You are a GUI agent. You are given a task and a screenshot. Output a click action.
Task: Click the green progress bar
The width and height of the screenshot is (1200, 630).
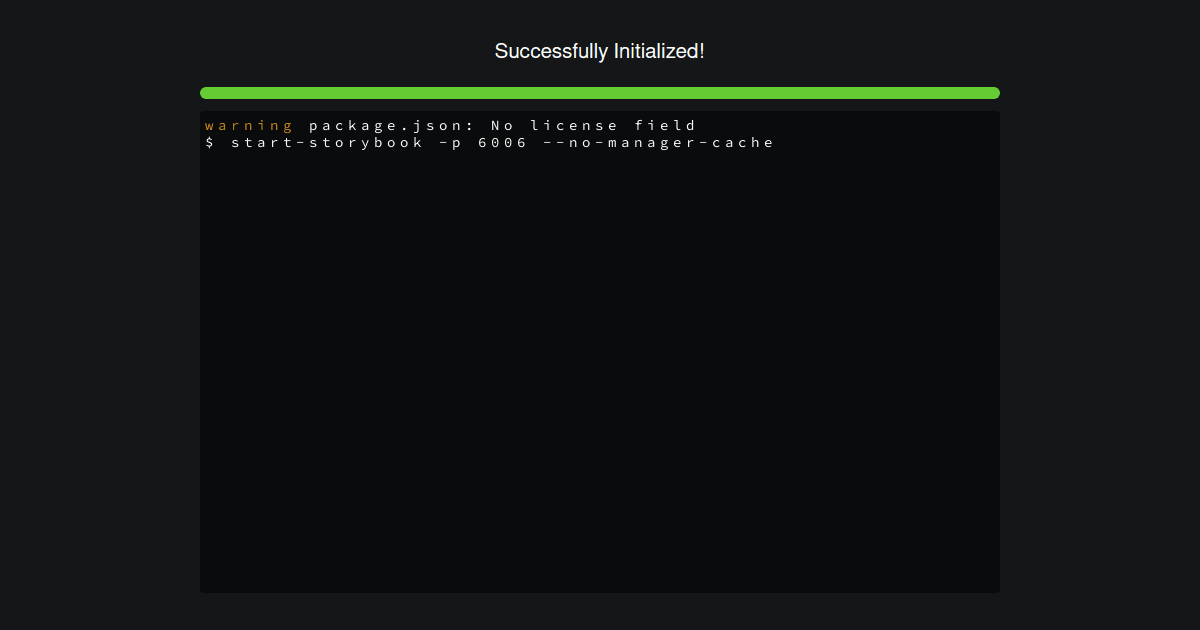600,93
